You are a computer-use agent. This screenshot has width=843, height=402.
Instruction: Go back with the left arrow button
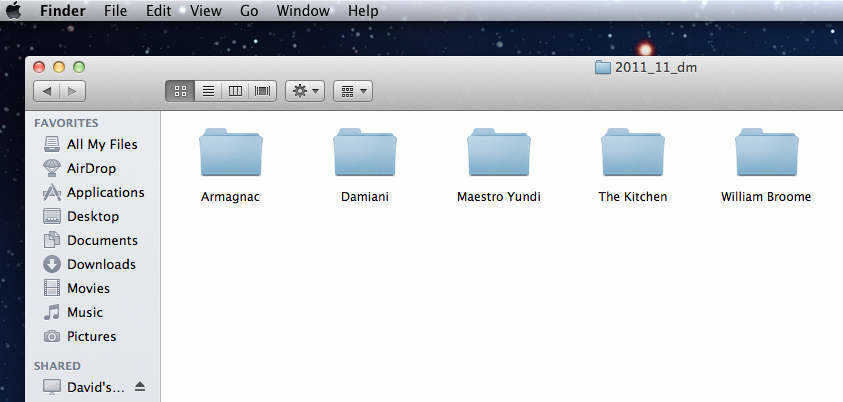pyautogui.click(x=47, y=91)
